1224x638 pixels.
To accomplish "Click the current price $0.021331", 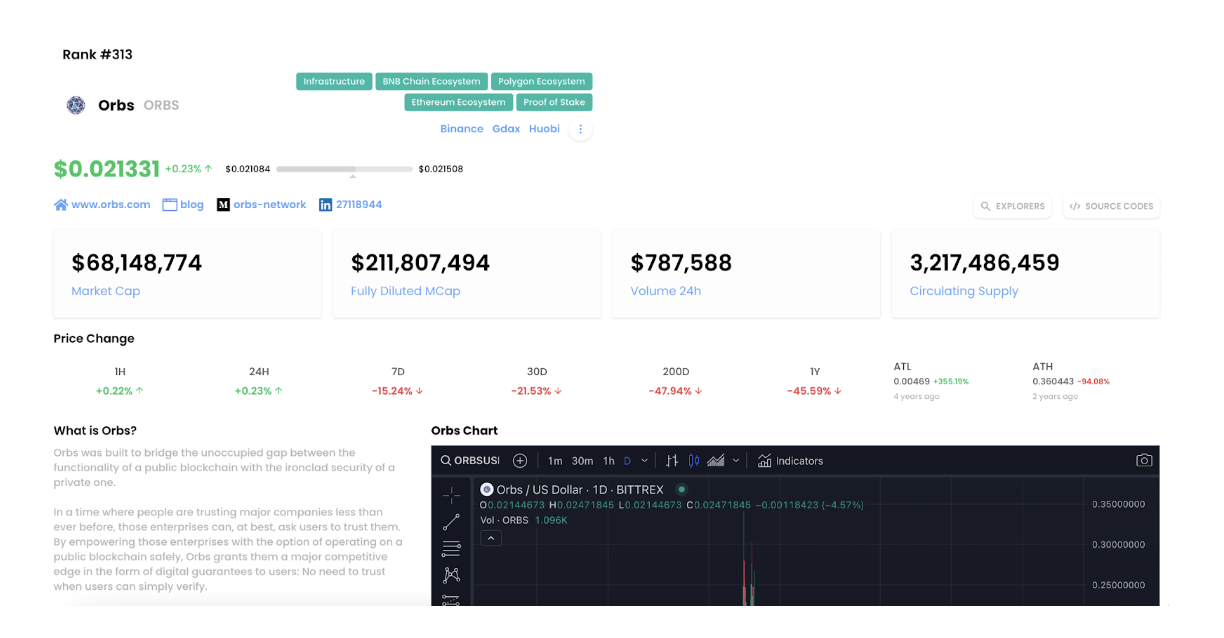I will tap(107, 169).
